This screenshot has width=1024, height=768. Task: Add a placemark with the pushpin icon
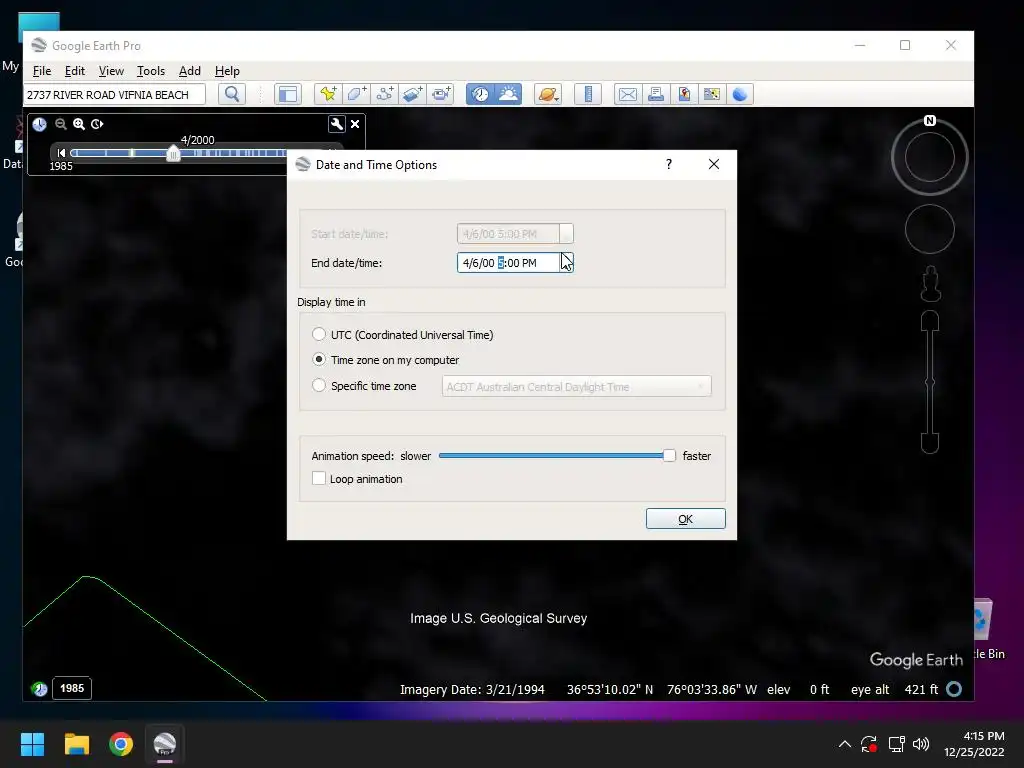(x=328, y=94)
